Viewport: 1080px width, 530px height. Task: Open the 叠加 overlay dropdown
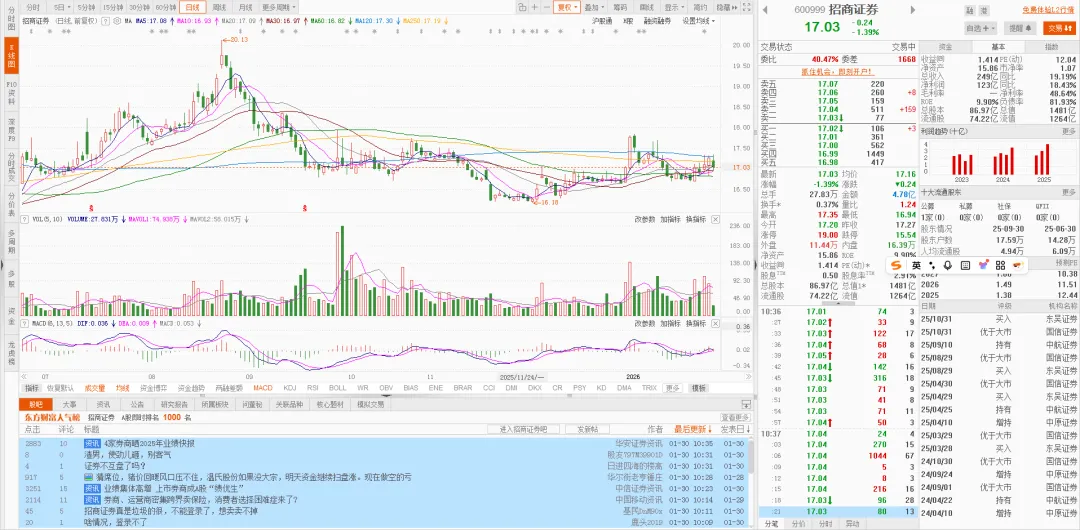point(594,7)
